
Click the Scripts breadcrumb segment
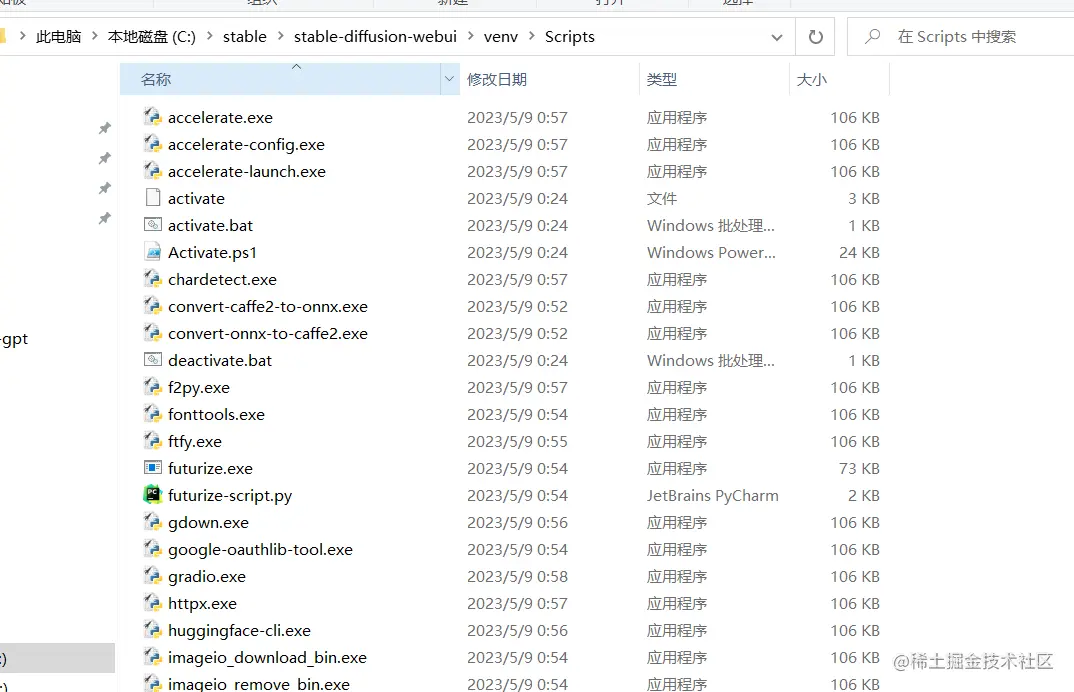point(570,36)
